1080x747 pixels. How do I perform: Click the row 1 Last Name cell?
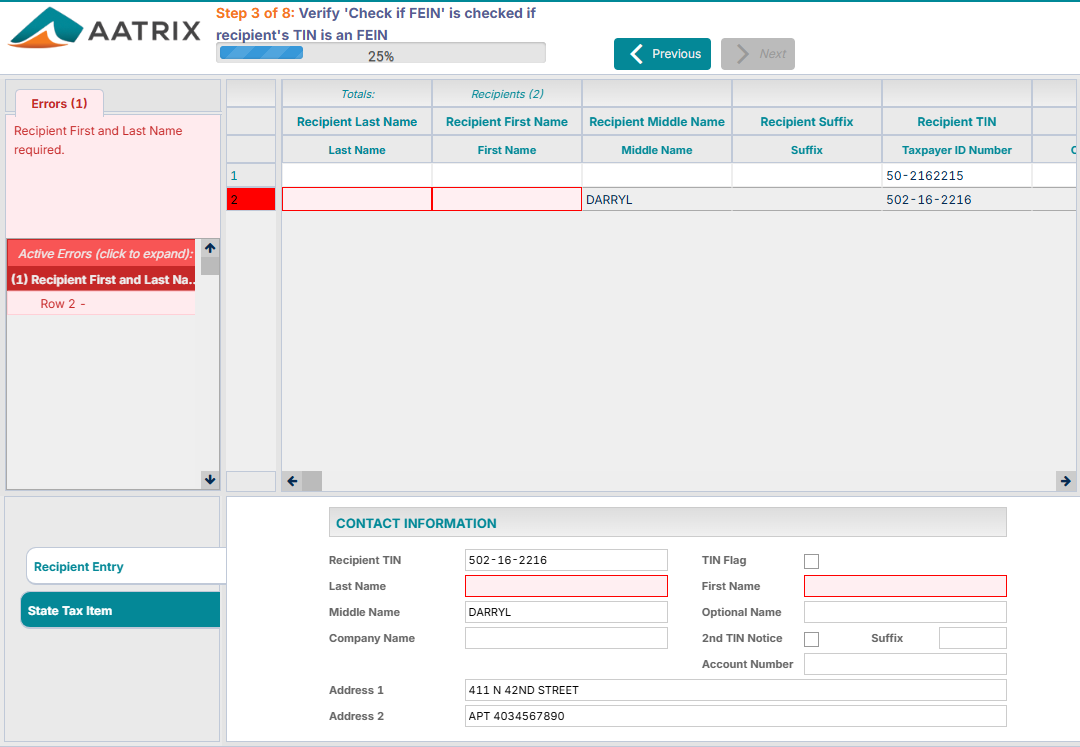click(x=357, y=176)
